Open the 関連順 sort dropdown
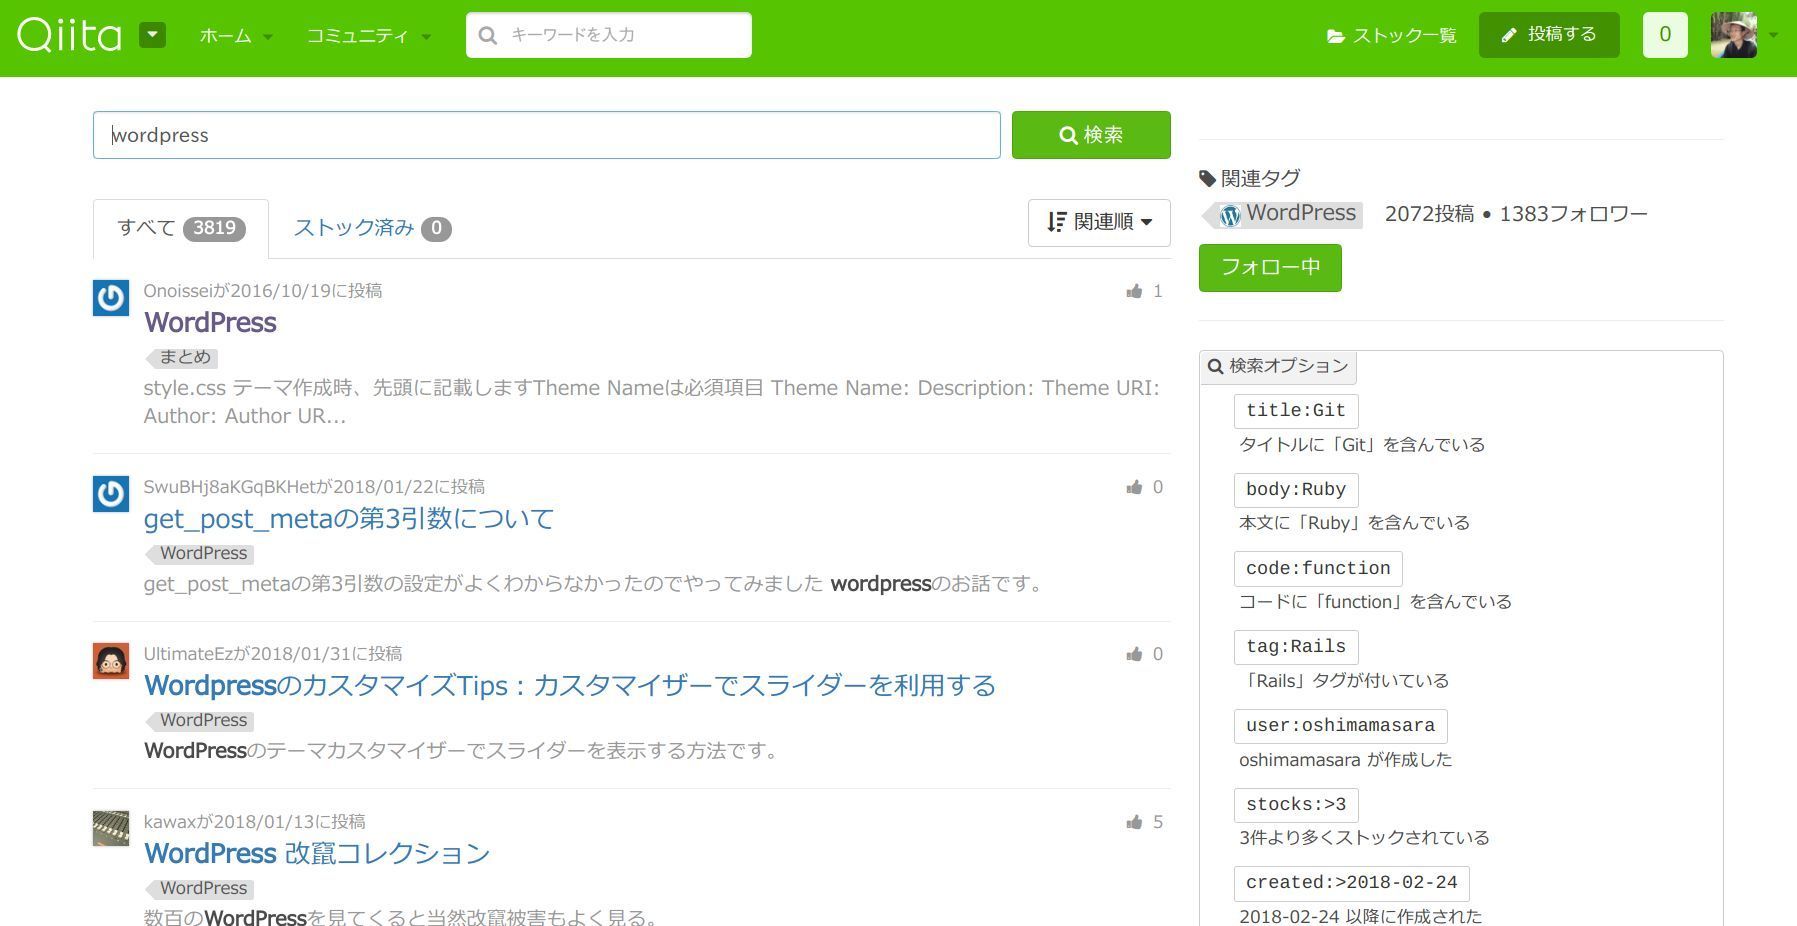 tap(1099, 222)
